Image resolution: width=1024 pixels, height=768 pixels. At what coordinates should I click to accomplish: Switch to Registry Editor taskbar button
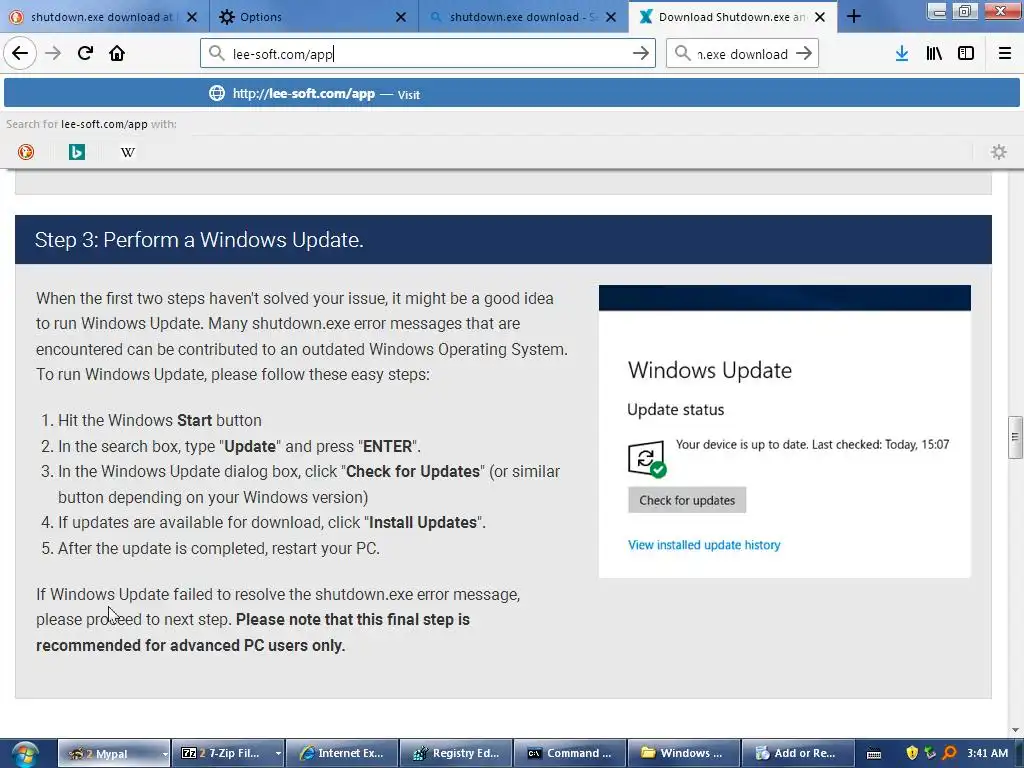456,754
